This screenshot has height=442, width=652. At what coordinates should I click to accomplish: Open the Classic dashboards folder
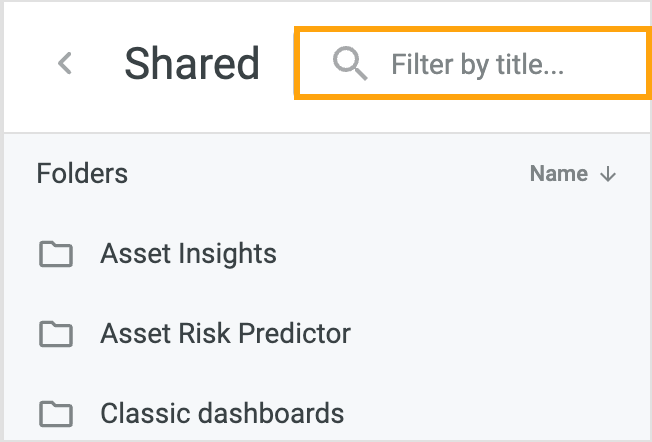pyautogui.click(x=222, y=413)
